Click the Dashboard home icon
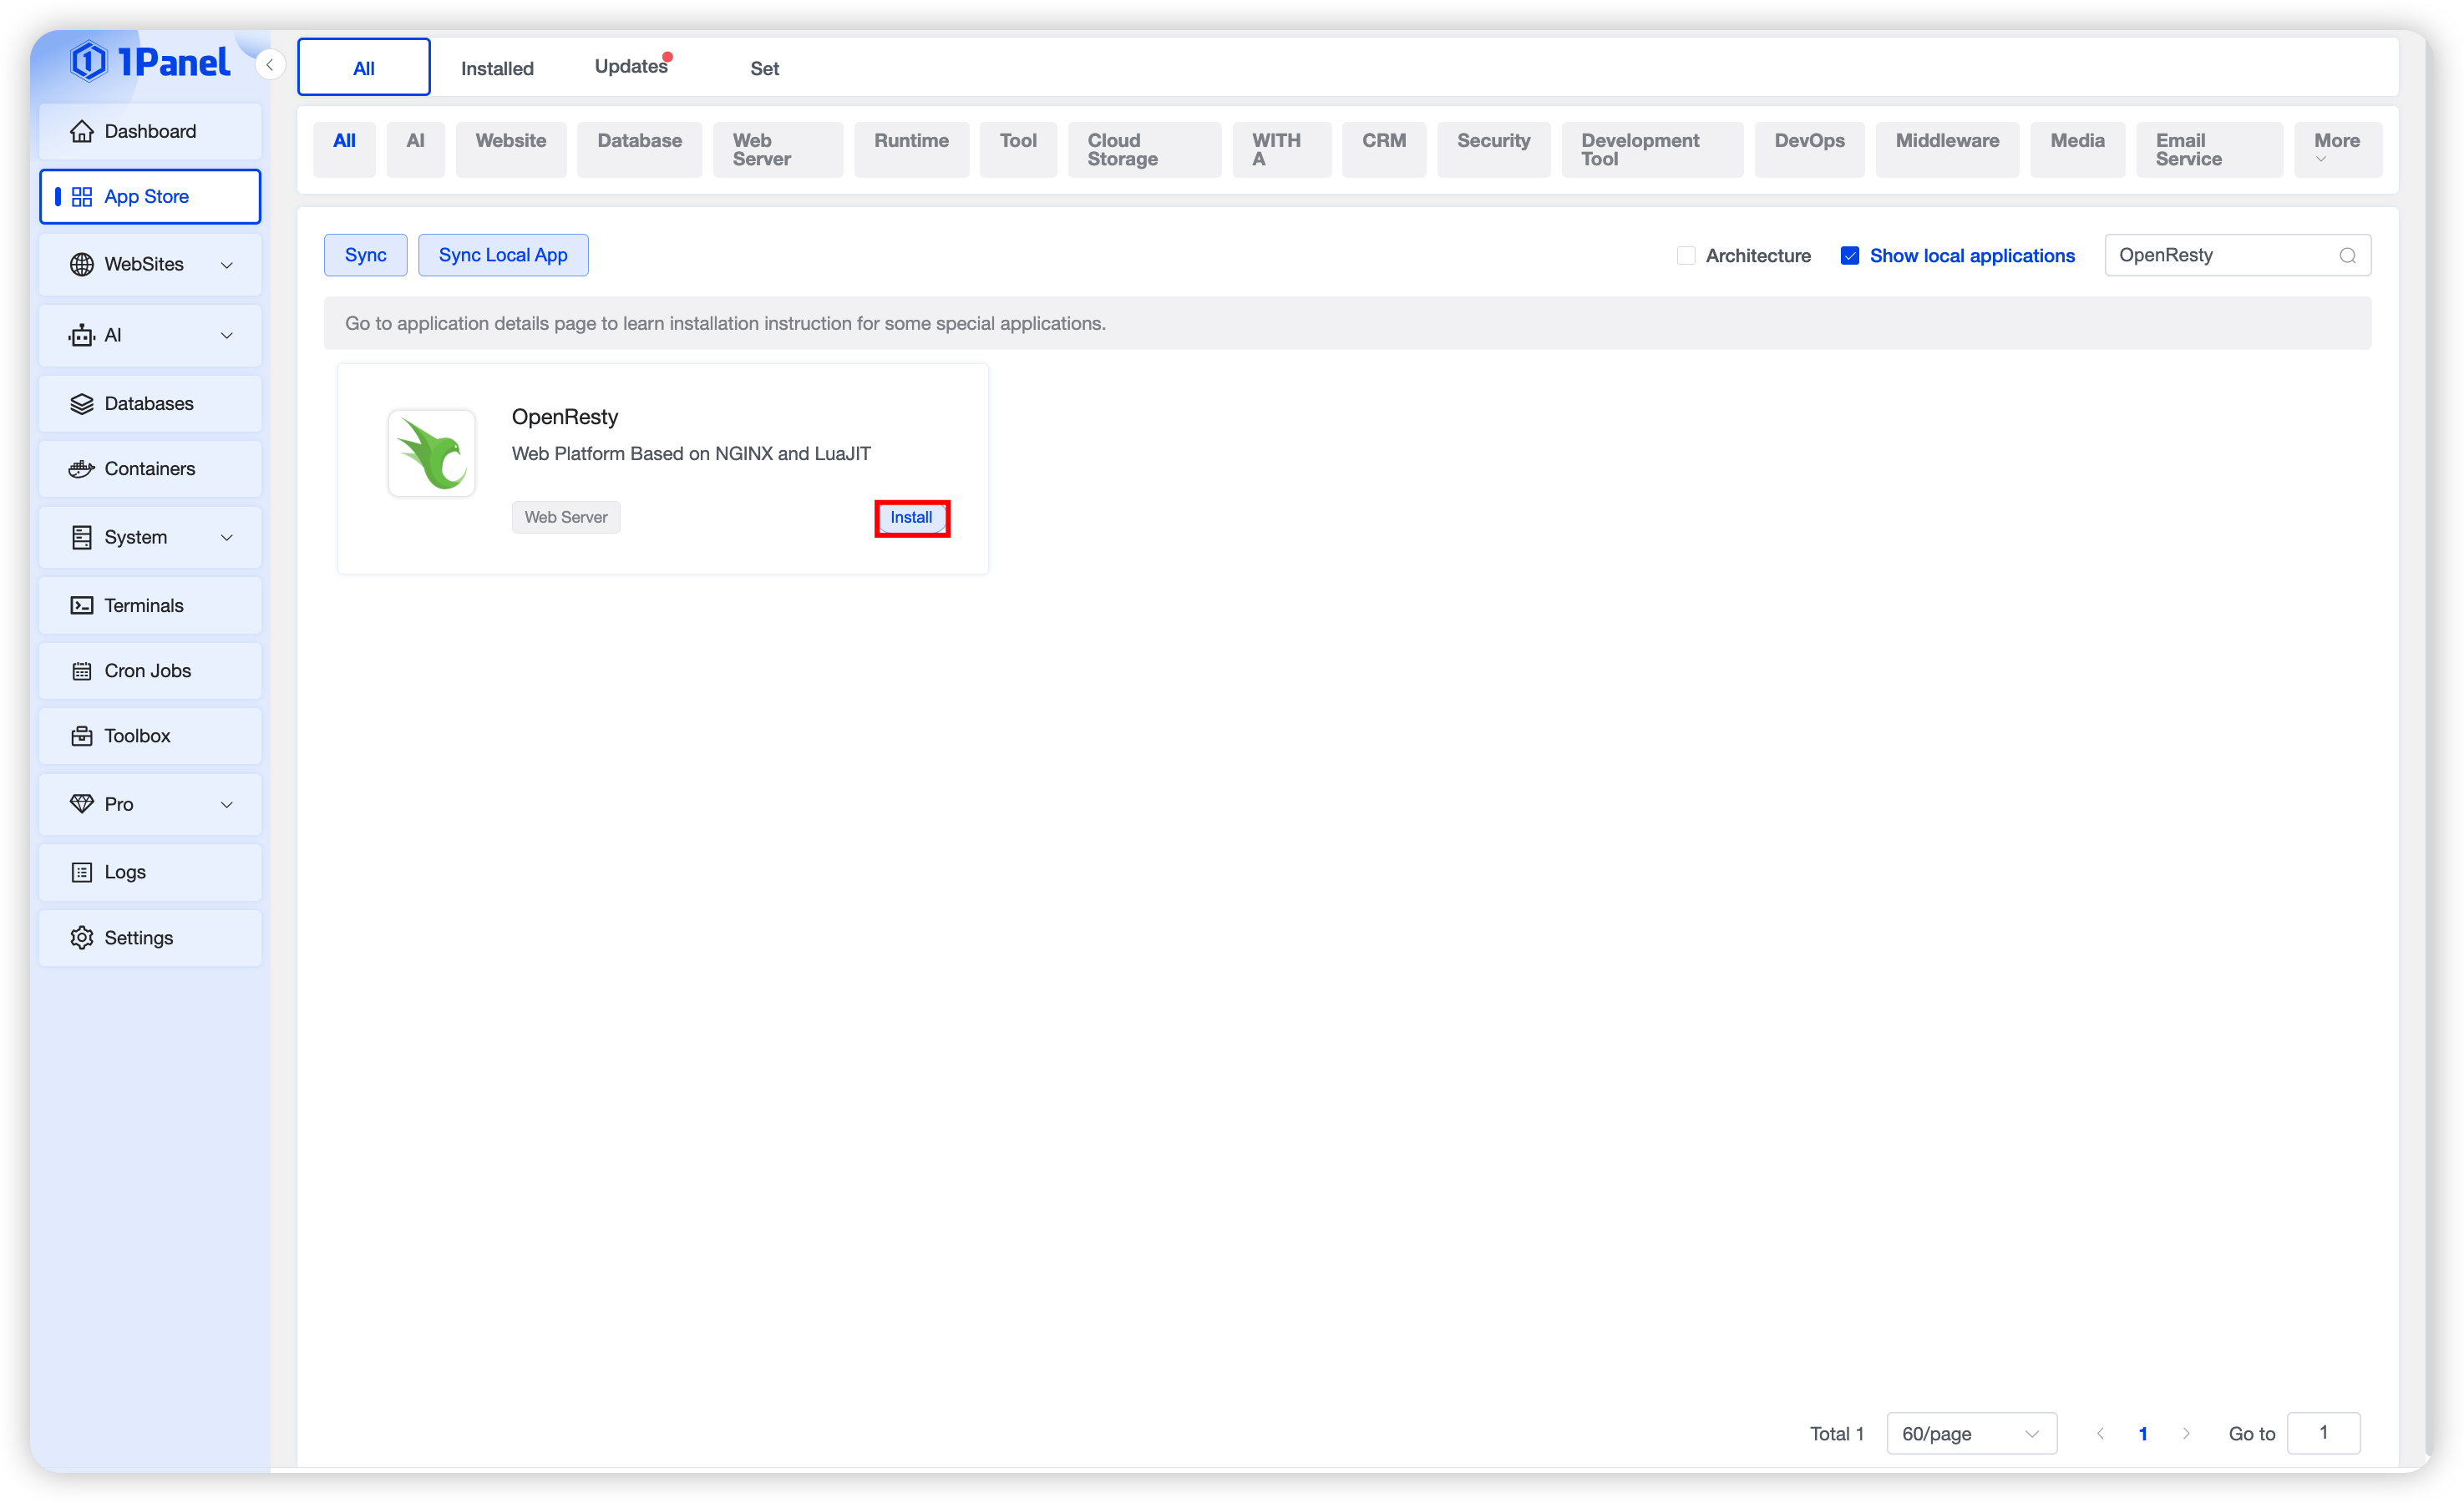2464x1503 pixels. (82, 131)
